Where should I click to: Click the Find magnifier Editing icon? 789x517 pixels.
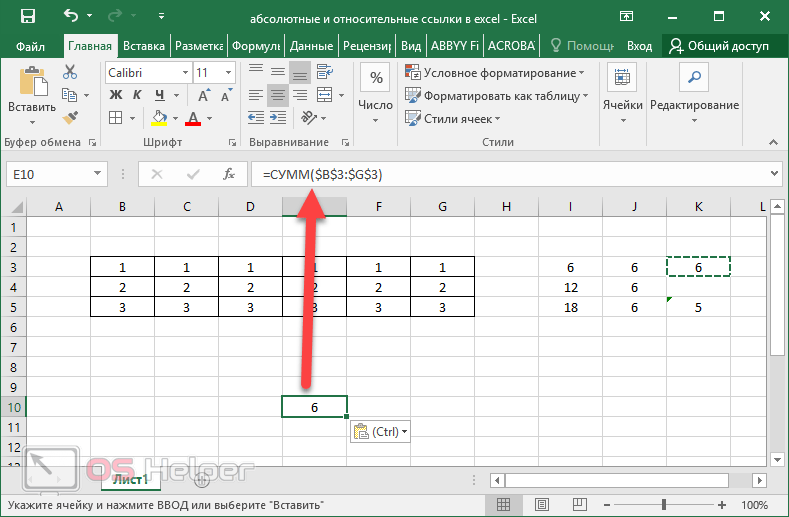click(x=694, y=77)
